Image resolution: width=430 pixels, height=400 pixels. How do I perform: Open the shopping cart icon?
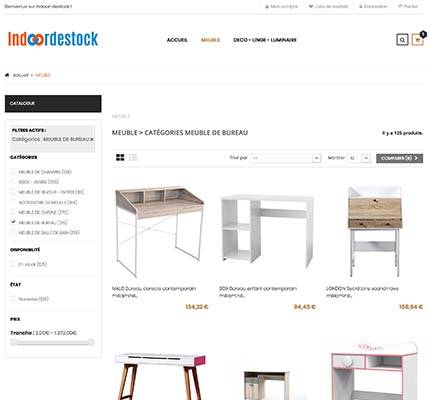417,40
